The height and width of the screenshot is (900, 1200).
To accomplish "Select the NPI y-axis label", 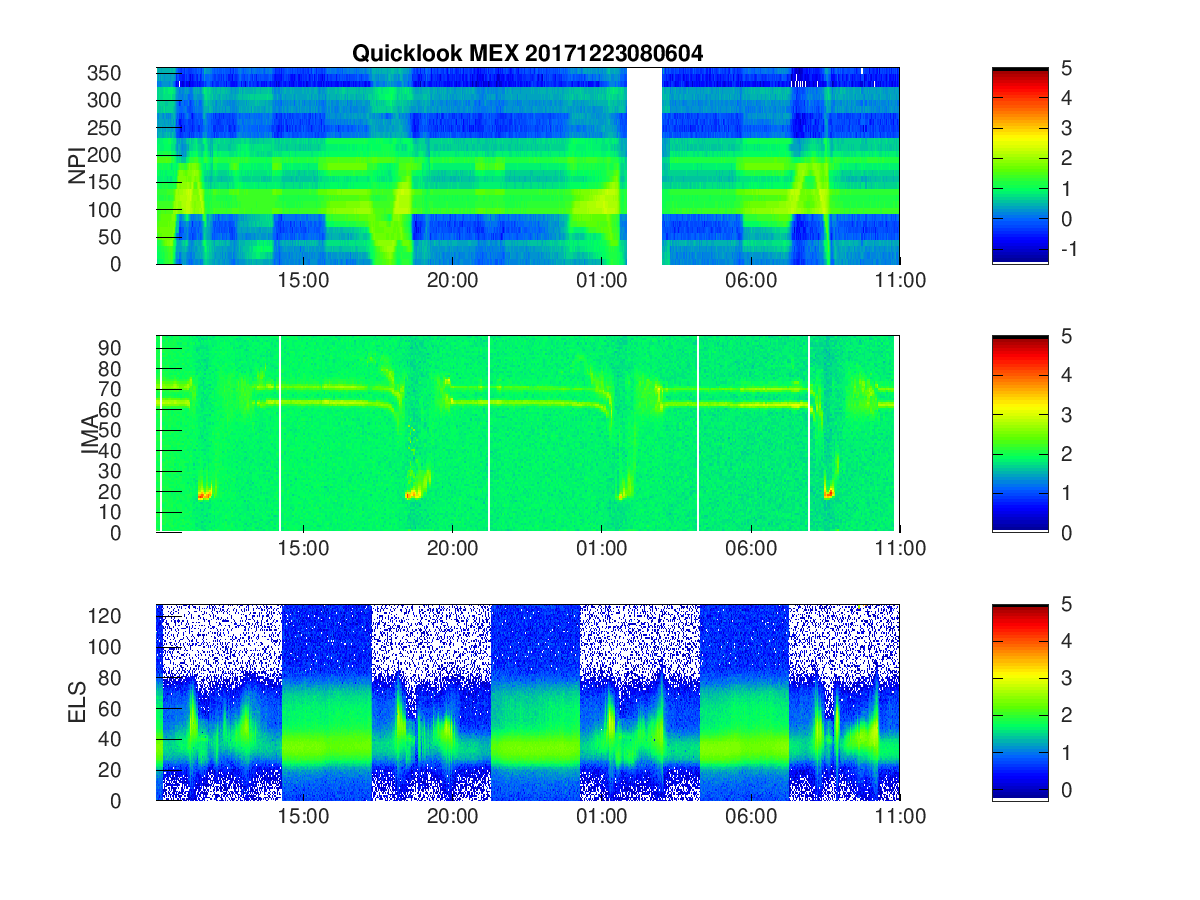I will tap(77, 165).
